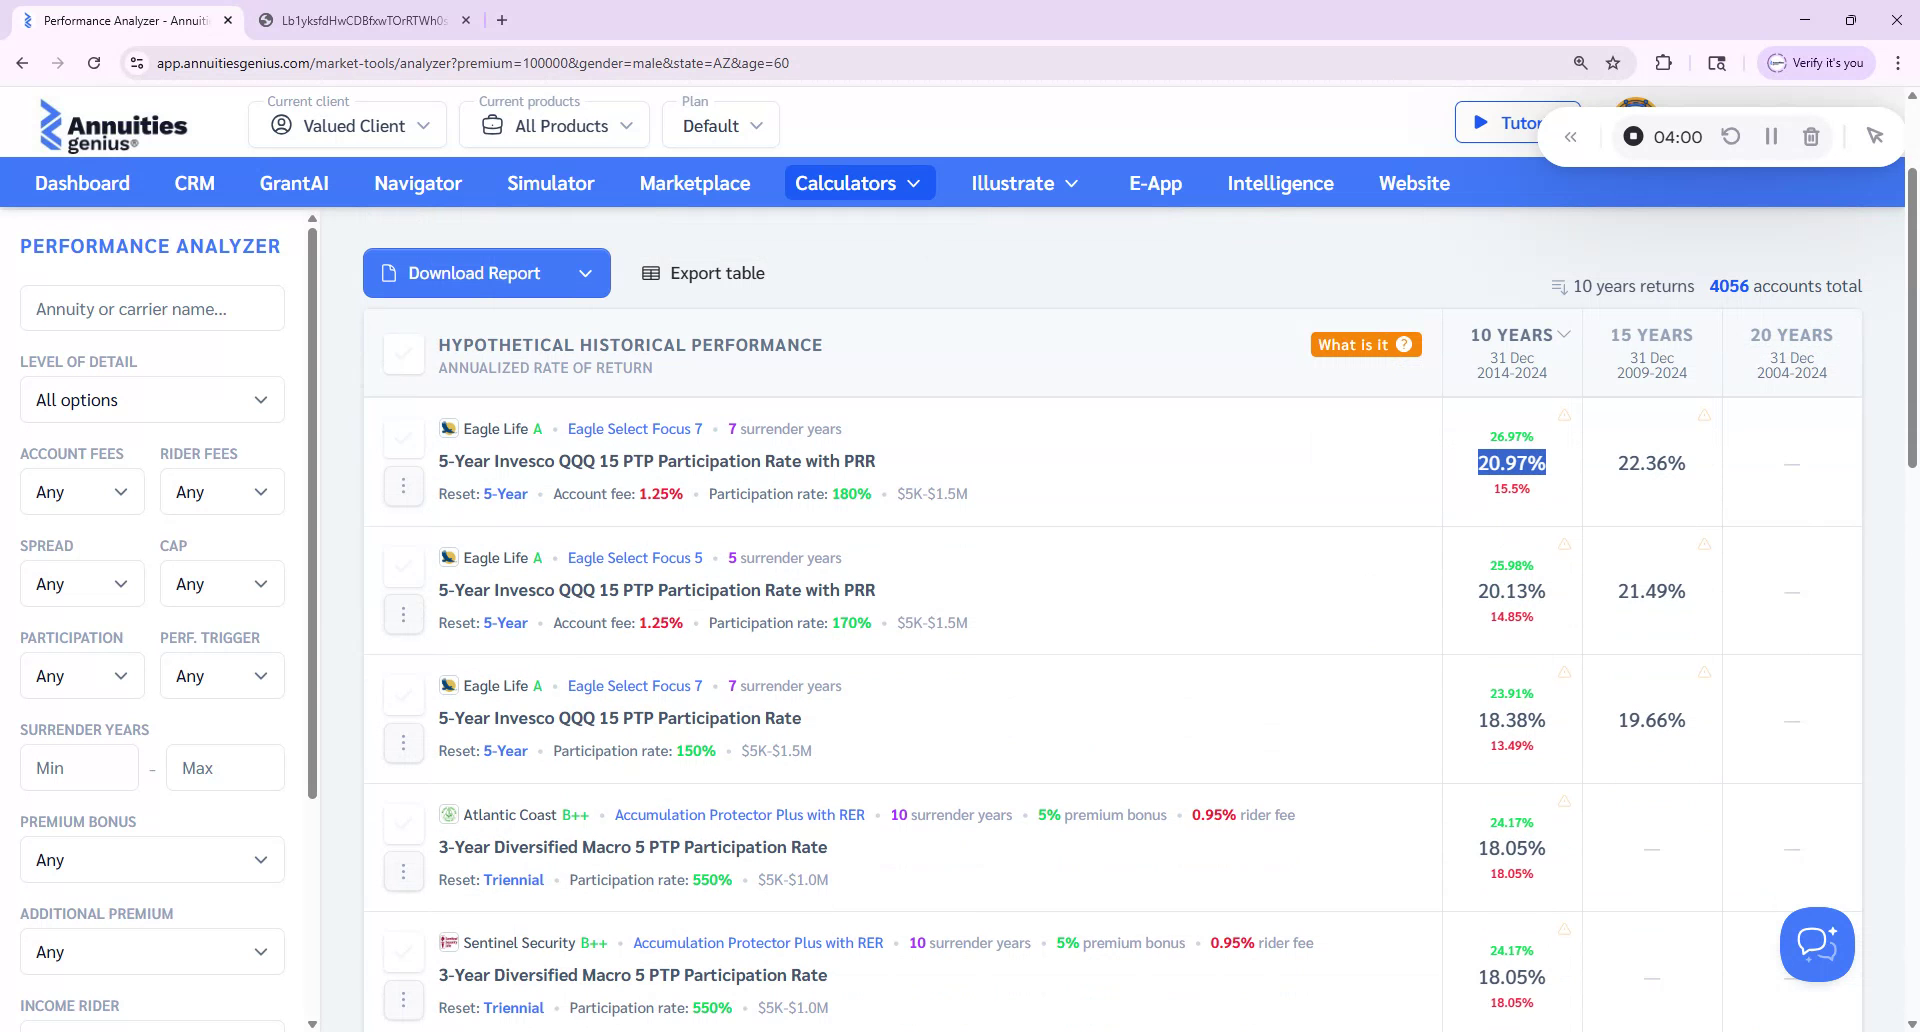
Task: Check the header select-all checkbox in the results table
Action: (x=404, y=354)
